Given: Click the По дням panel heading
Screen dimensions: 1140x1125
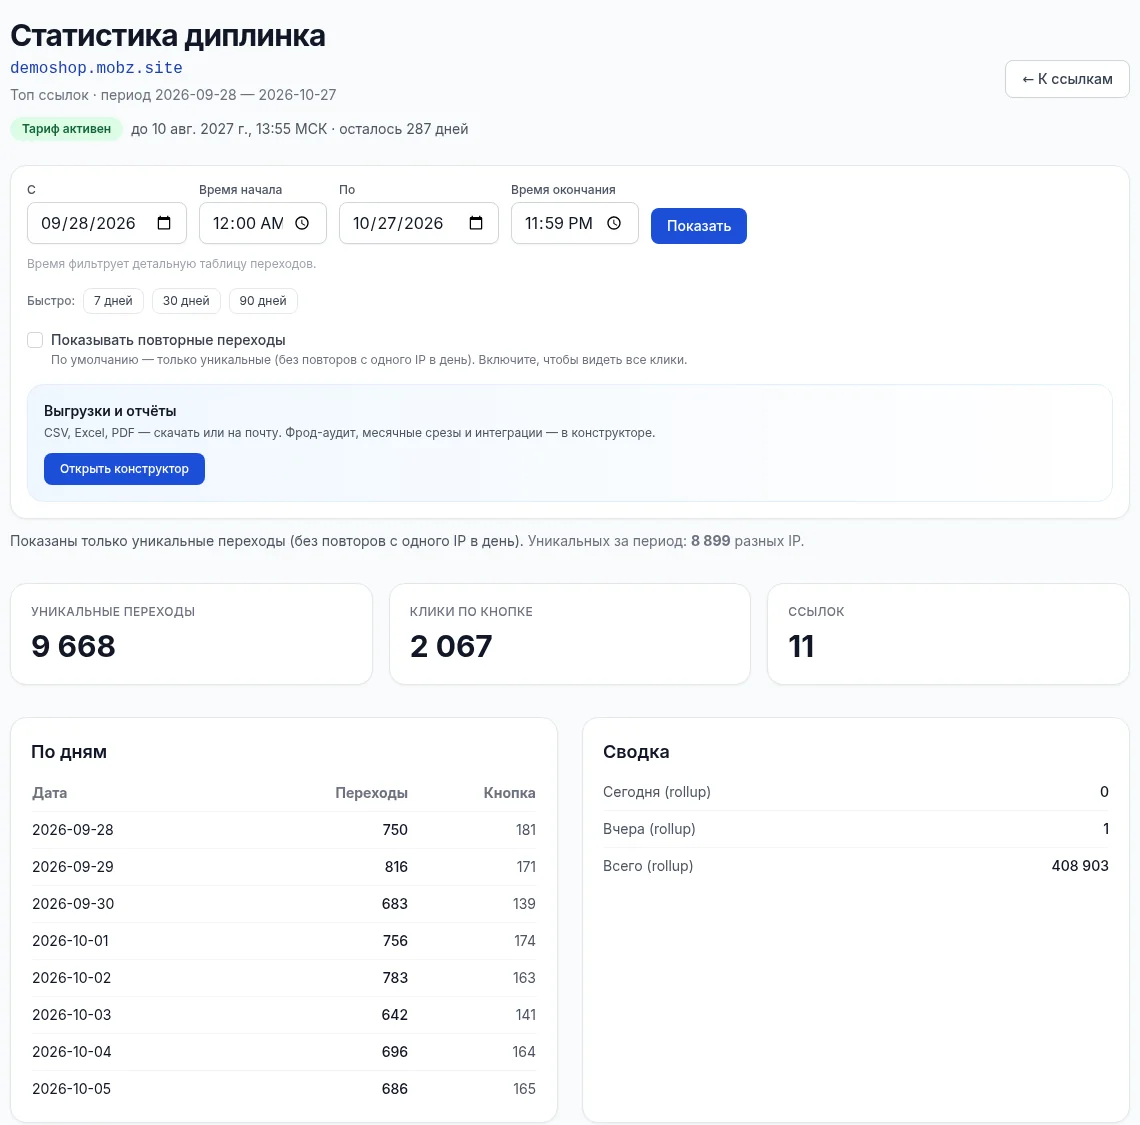Looking at the screenshot, I should pos(69,752).
